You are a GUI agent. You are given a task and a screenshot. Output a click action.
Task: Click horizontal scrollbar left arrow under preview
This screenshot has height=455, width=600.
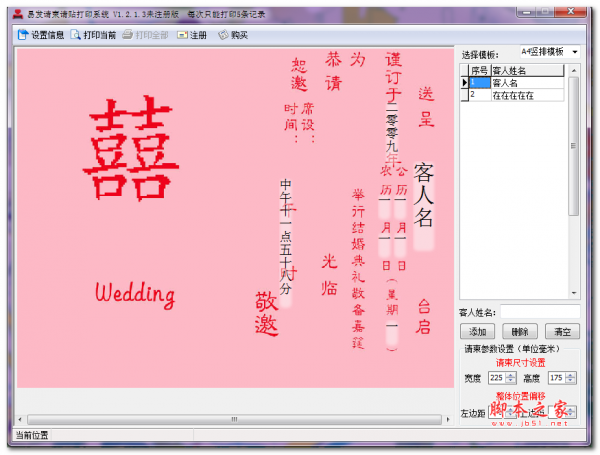[20, 419]
